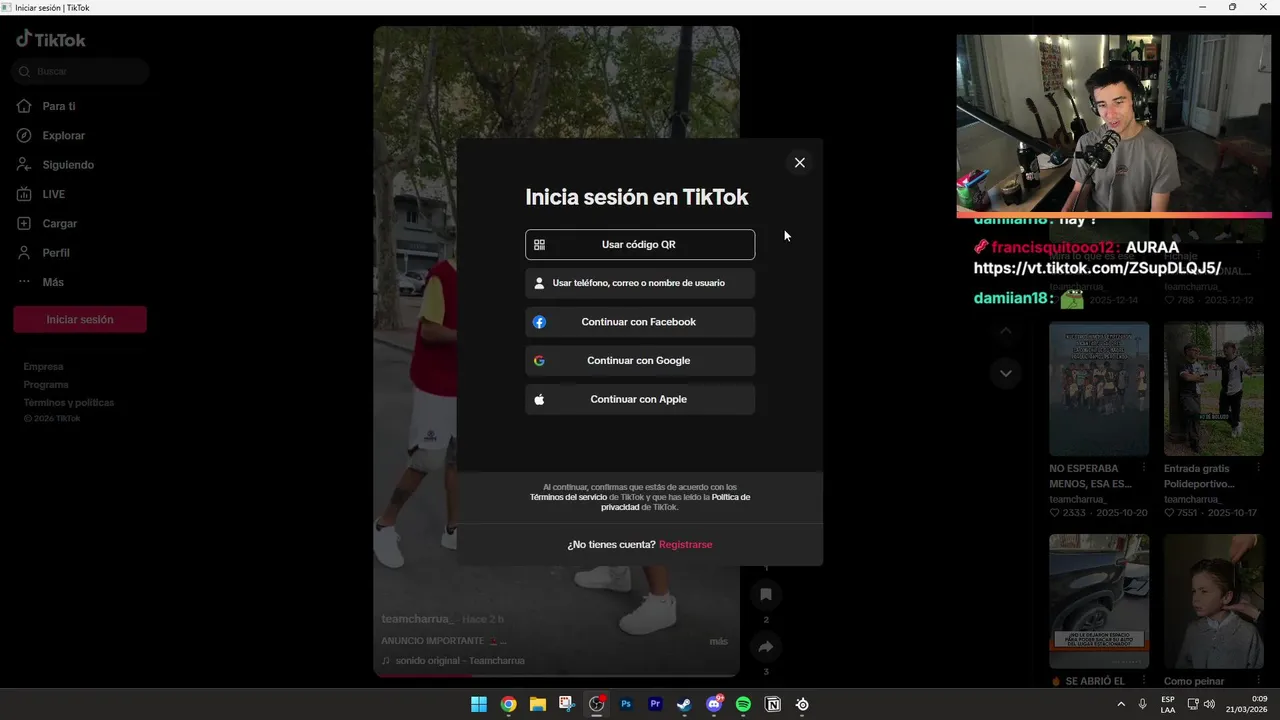The height and width of the screenshot is (720, 1280).
Task: Show hidden system tray icons
Action: point(1120,704)
